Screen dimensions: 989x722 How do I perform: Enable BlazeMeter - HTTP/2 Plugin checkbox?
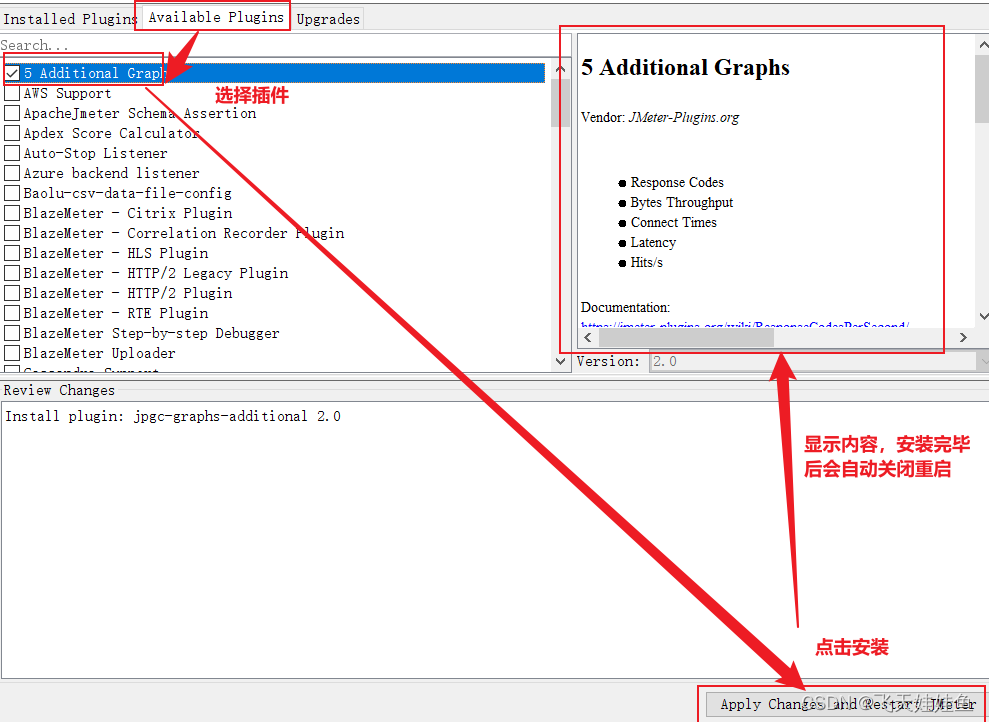point(12,293)
